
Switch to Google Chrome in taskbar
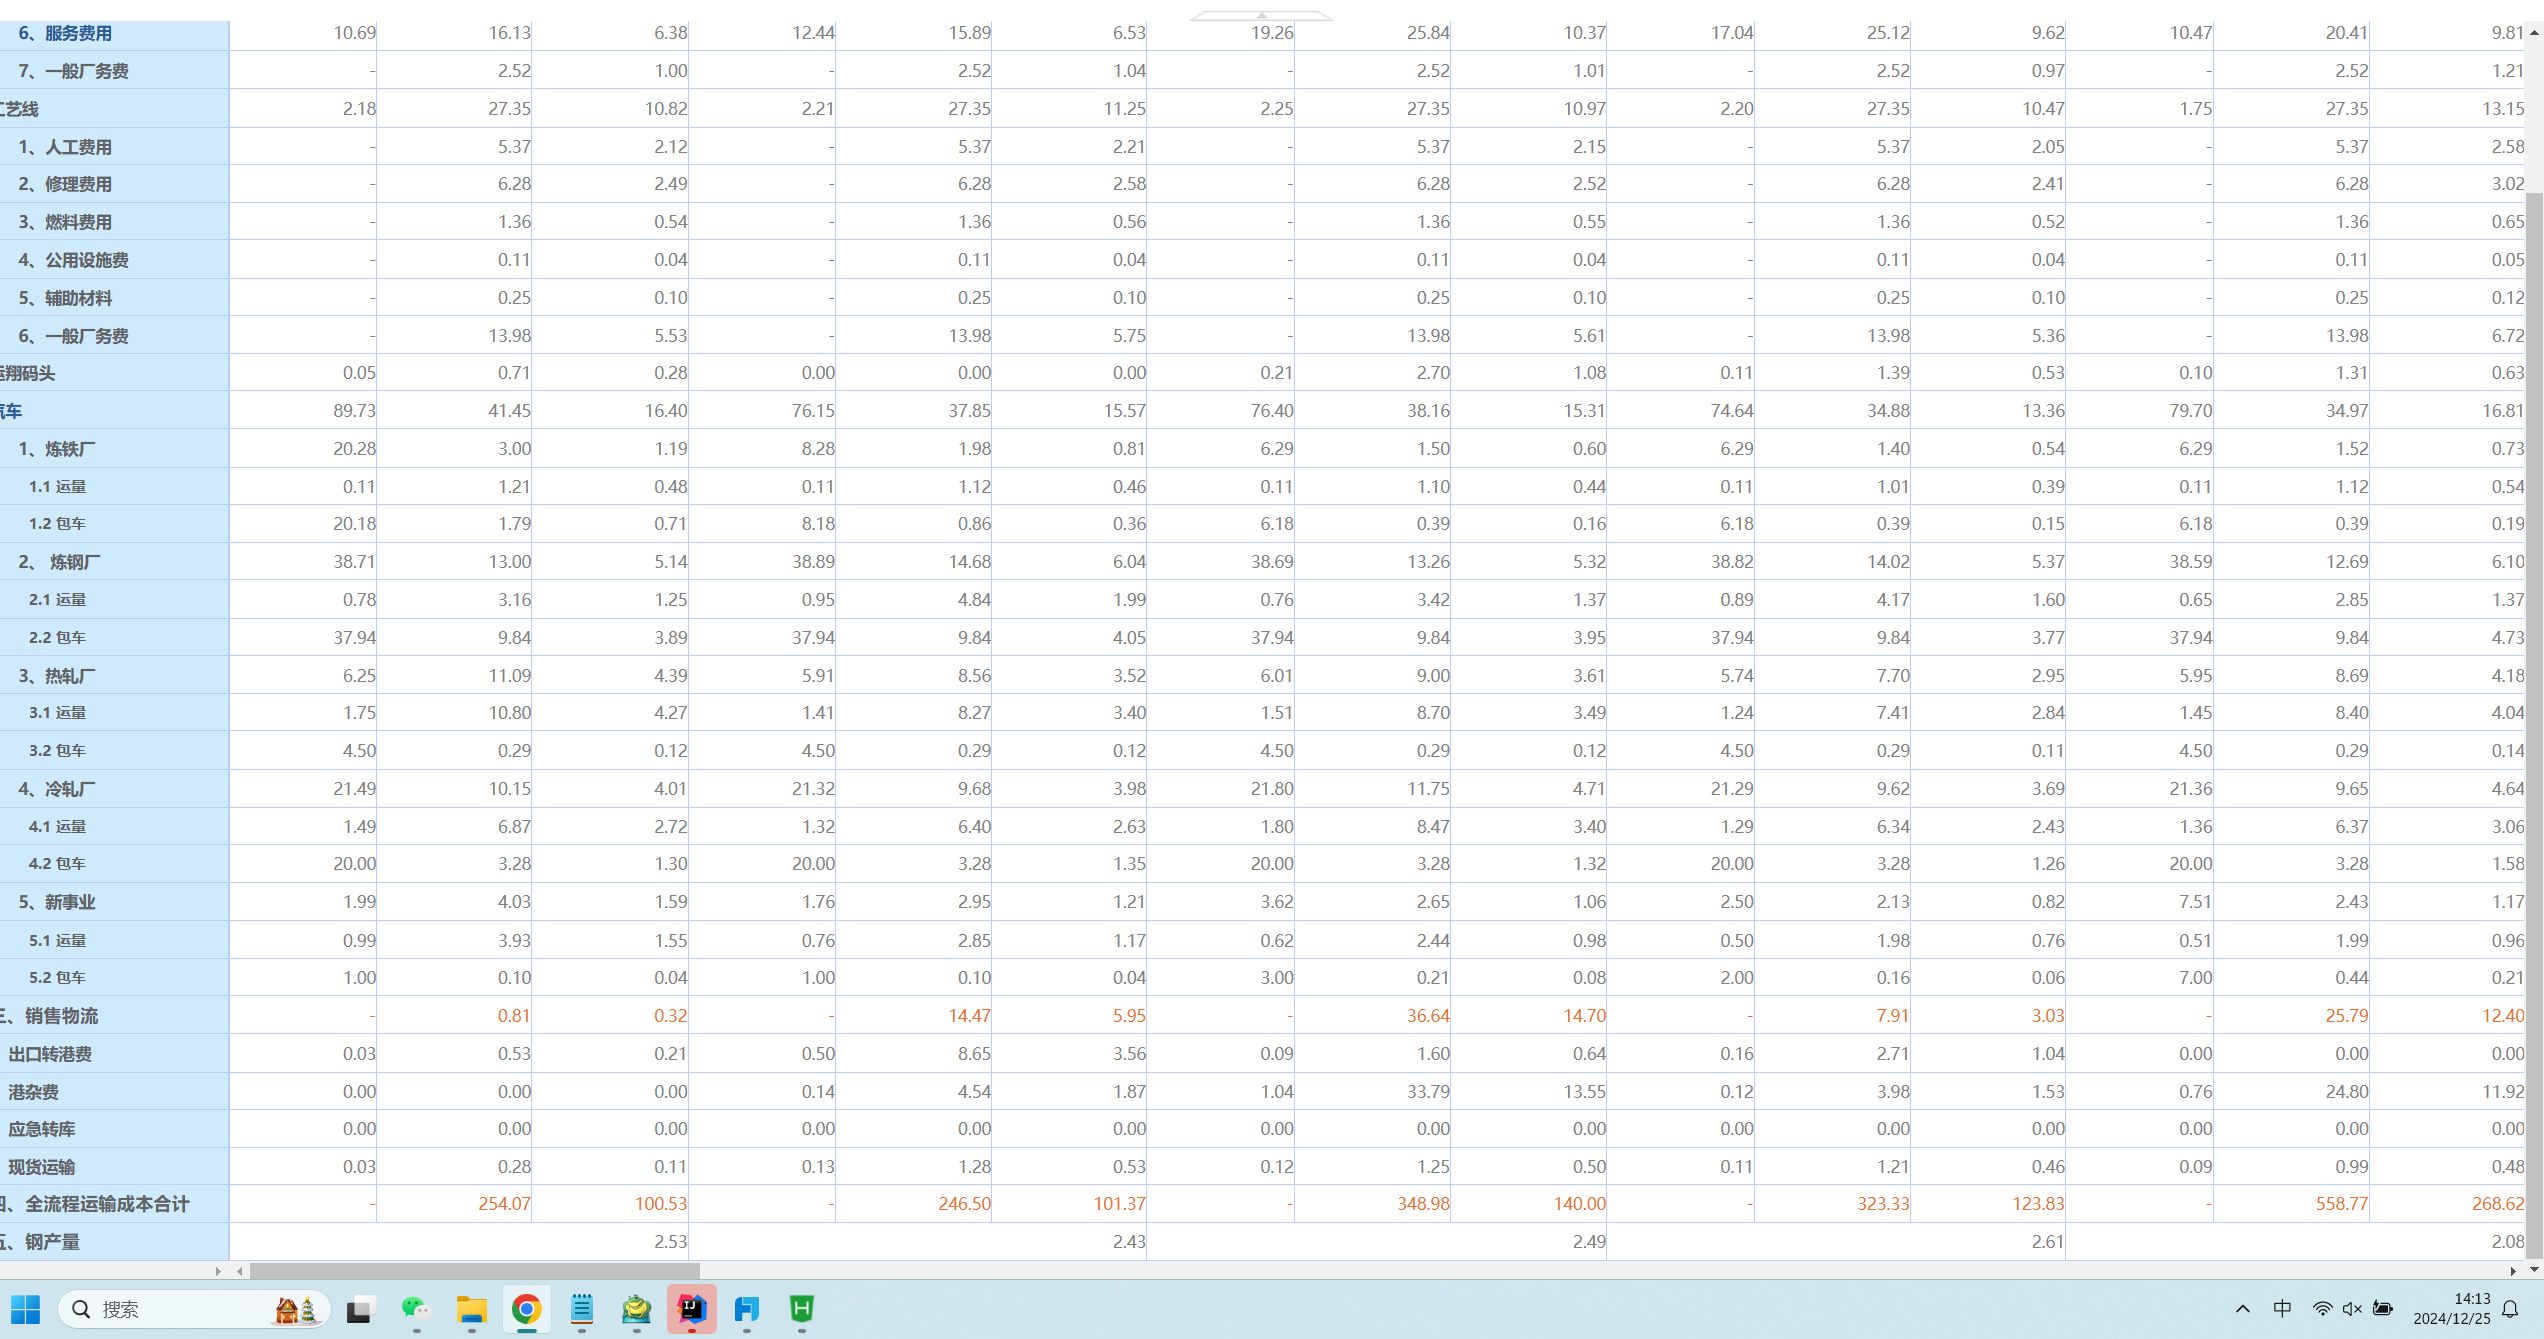point(527,1309)
